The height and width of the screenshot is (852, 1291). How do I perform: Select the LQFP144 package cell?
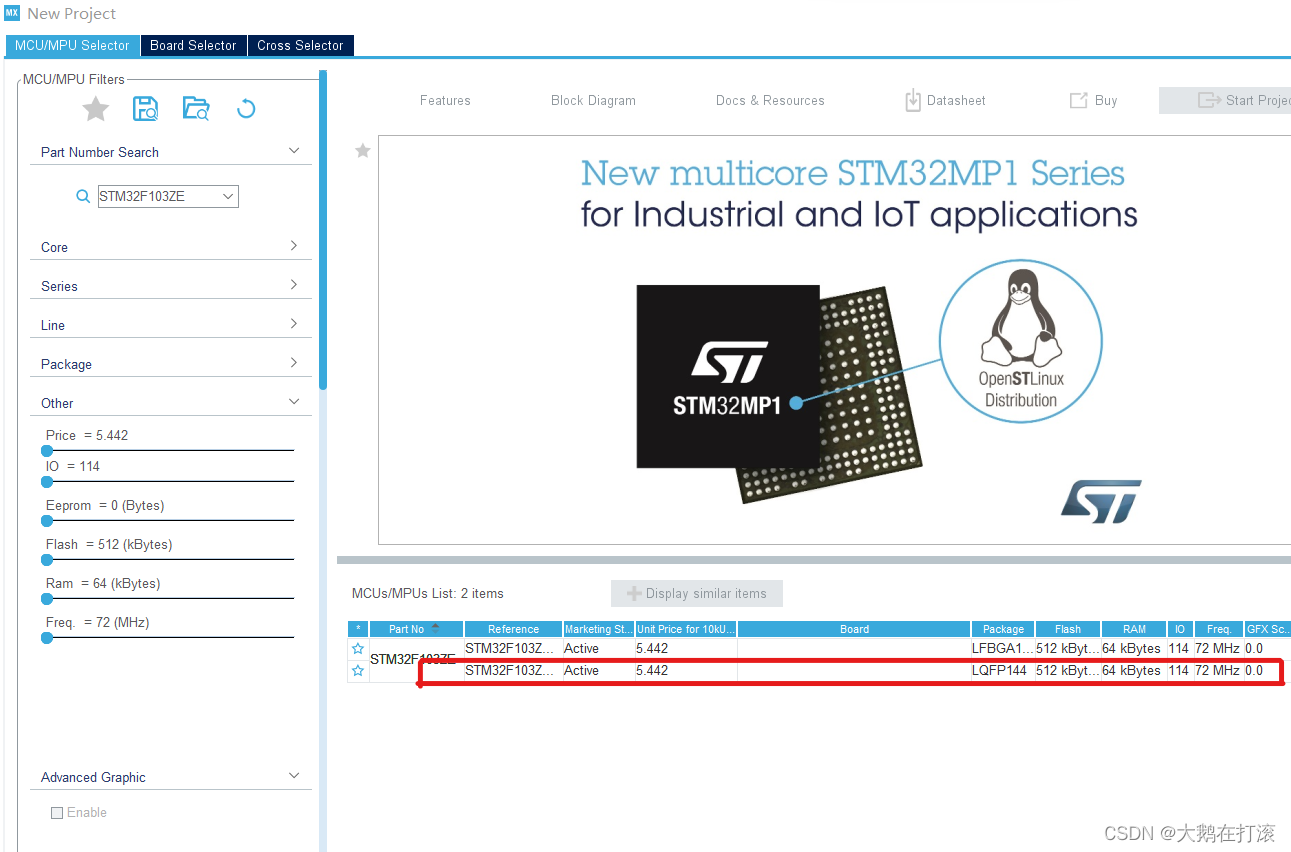(1003, 671)
